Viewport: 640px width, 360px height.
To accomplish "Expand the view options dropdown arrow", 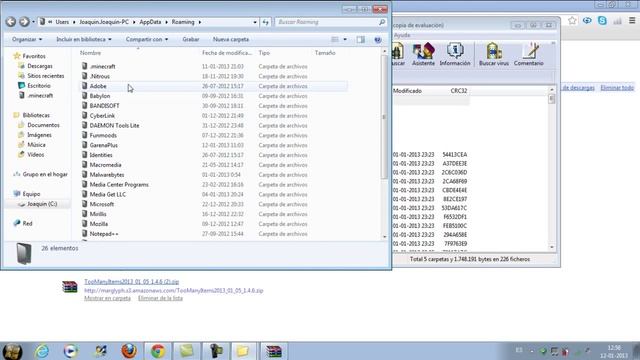I will click(x=345, y=40).
